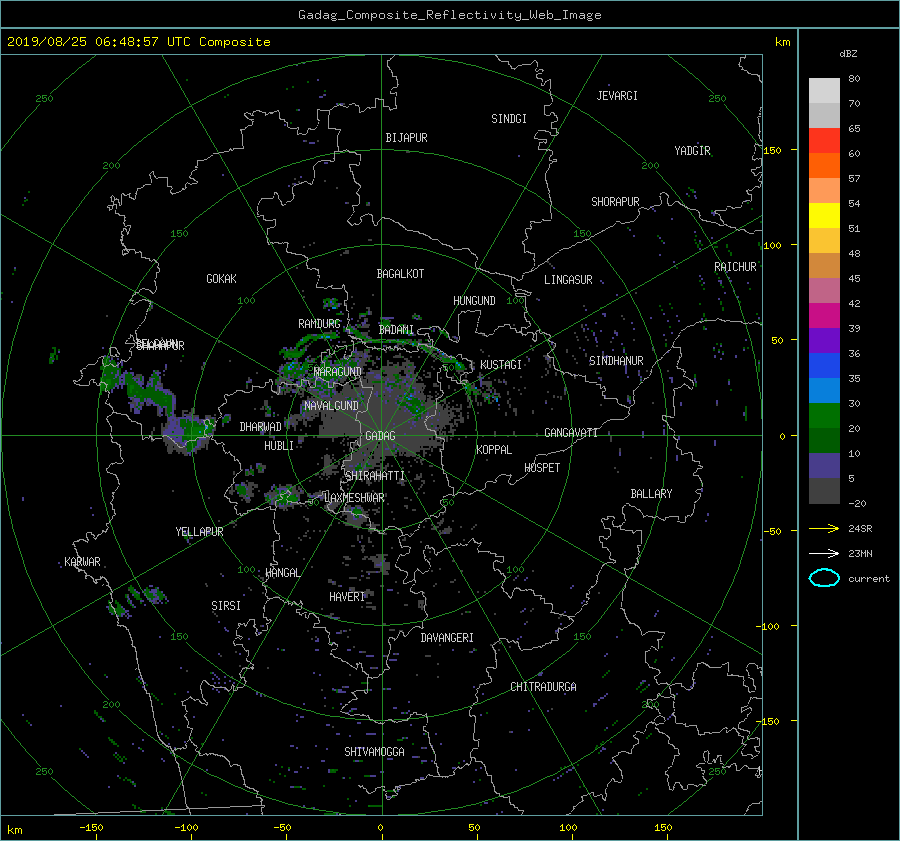Click the red 65 dBZ legend swatch
900x841 pixels.
pyautogui.click(x=824, y=141)
